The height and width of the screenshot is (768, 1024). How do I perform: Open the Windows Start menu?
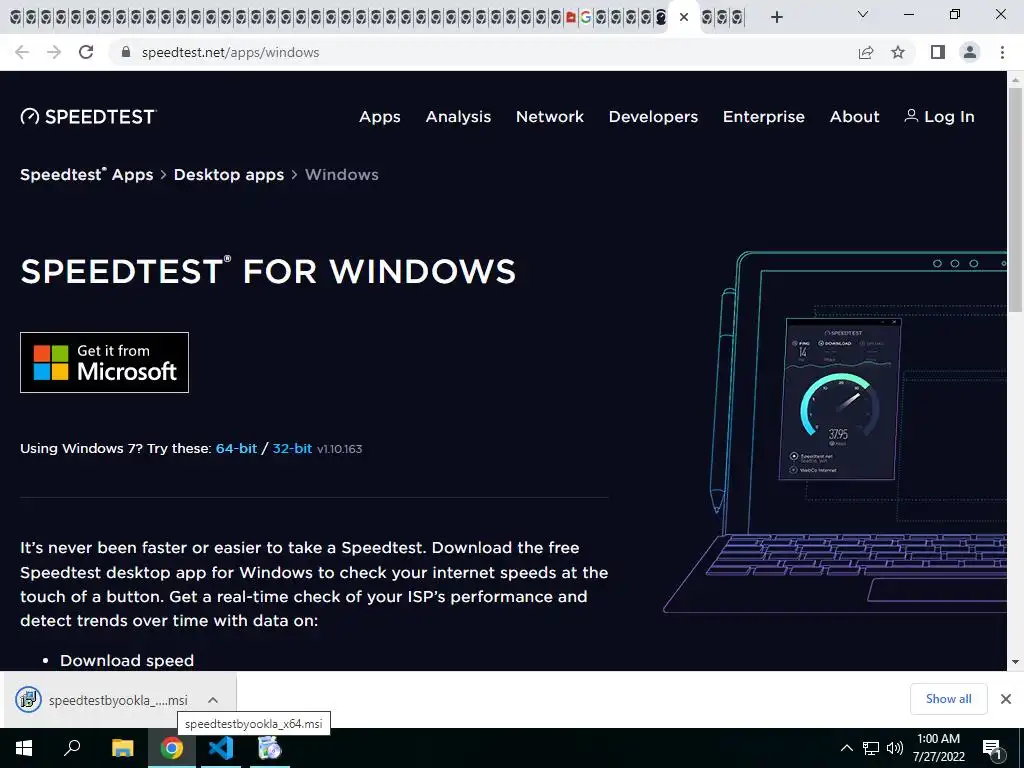[x=24, y=748]
